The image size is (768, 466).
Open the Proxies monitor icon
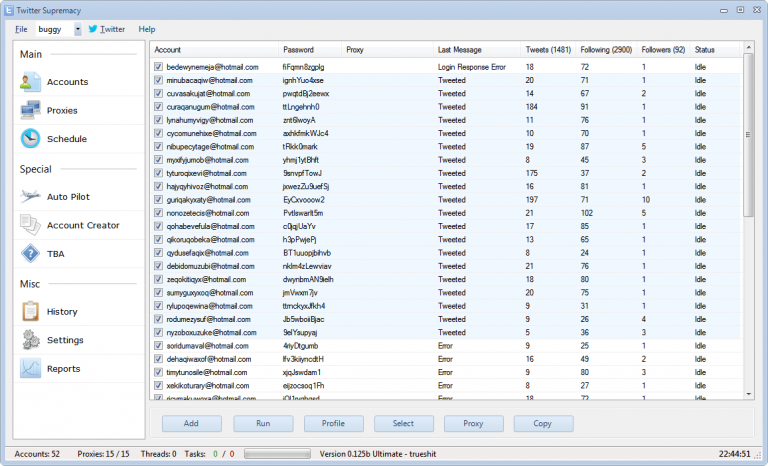pyautogui.click(x=30, y=110)
